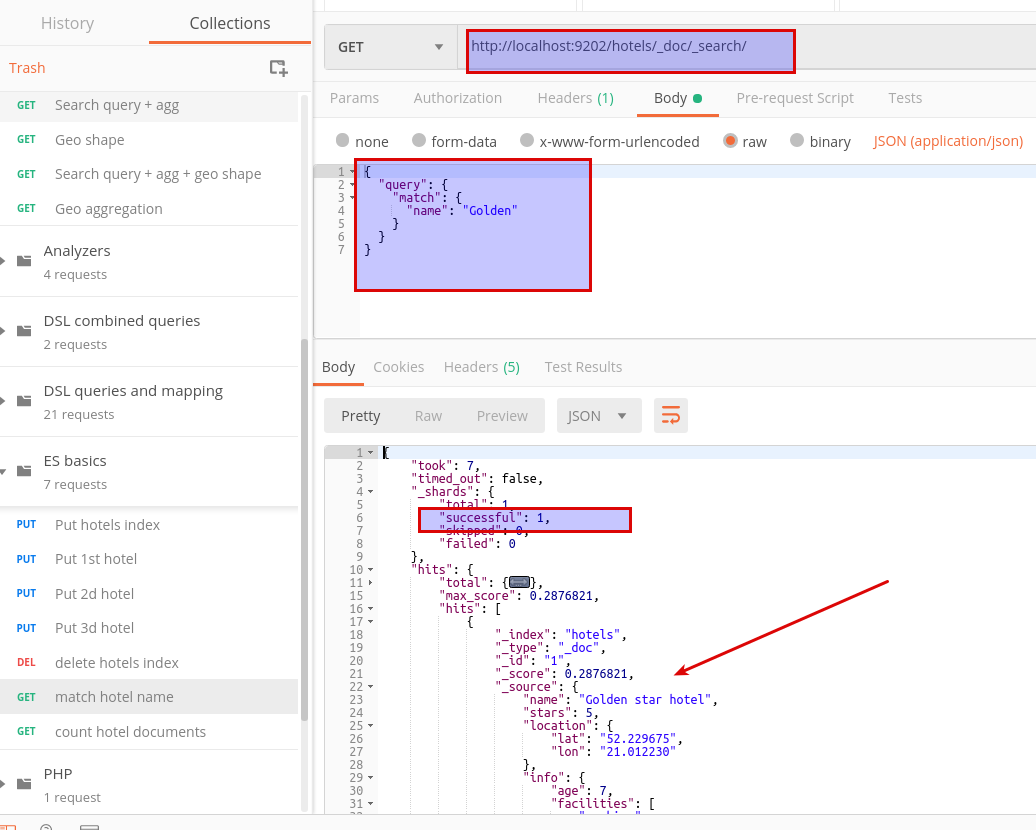Switch to the History tab
Screen dimensions: 1036x830
pos(69,23)
